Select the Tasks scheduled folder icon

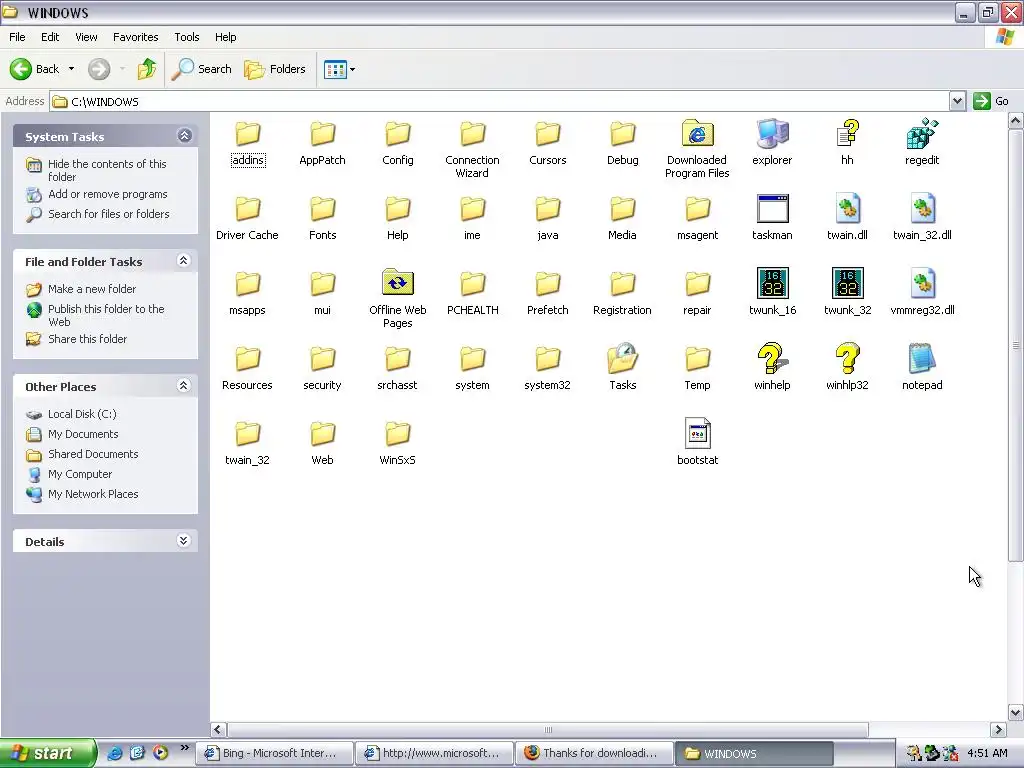coord(622,359)
